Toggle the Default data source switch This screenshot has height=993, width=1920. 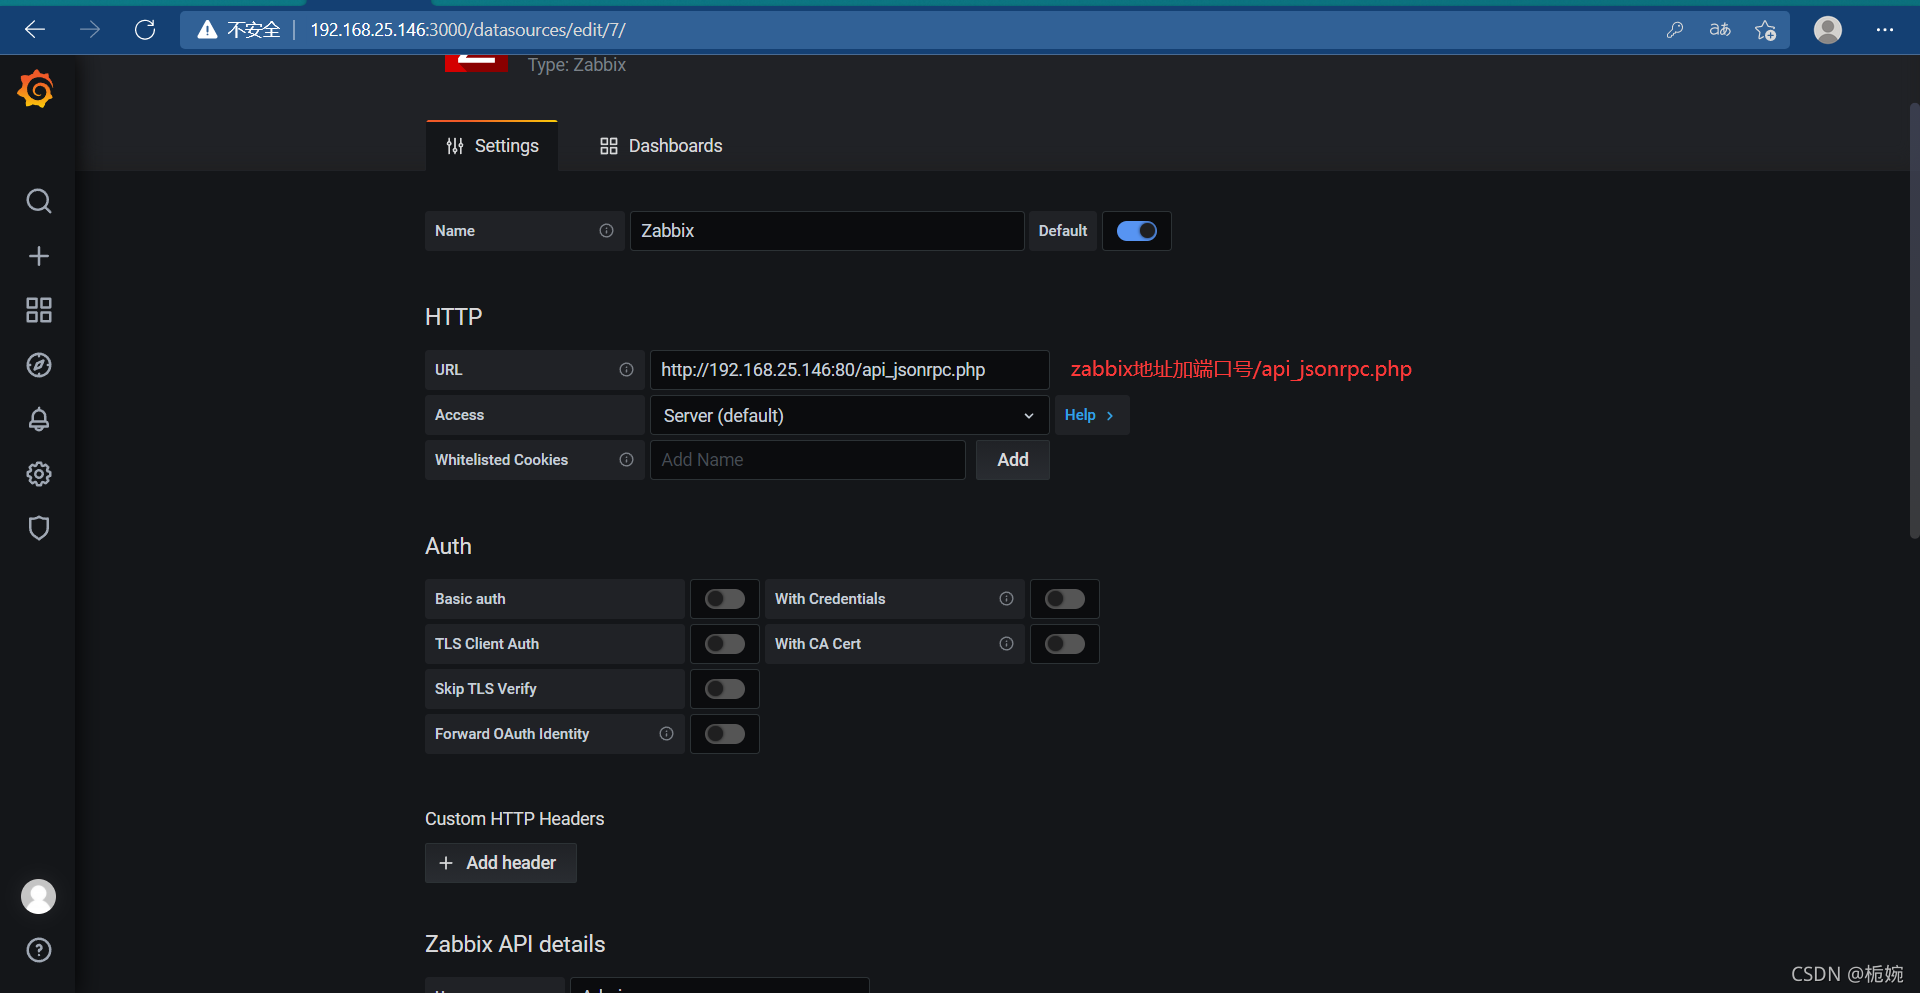pos(1137,231)
